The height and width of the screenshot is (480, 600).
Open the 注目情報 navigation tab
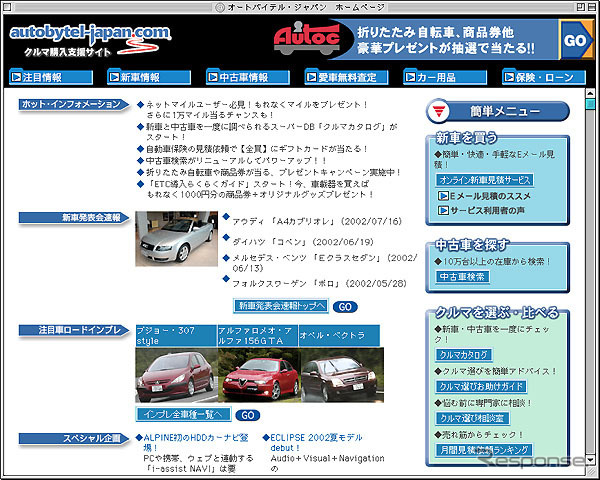point(51,77)
